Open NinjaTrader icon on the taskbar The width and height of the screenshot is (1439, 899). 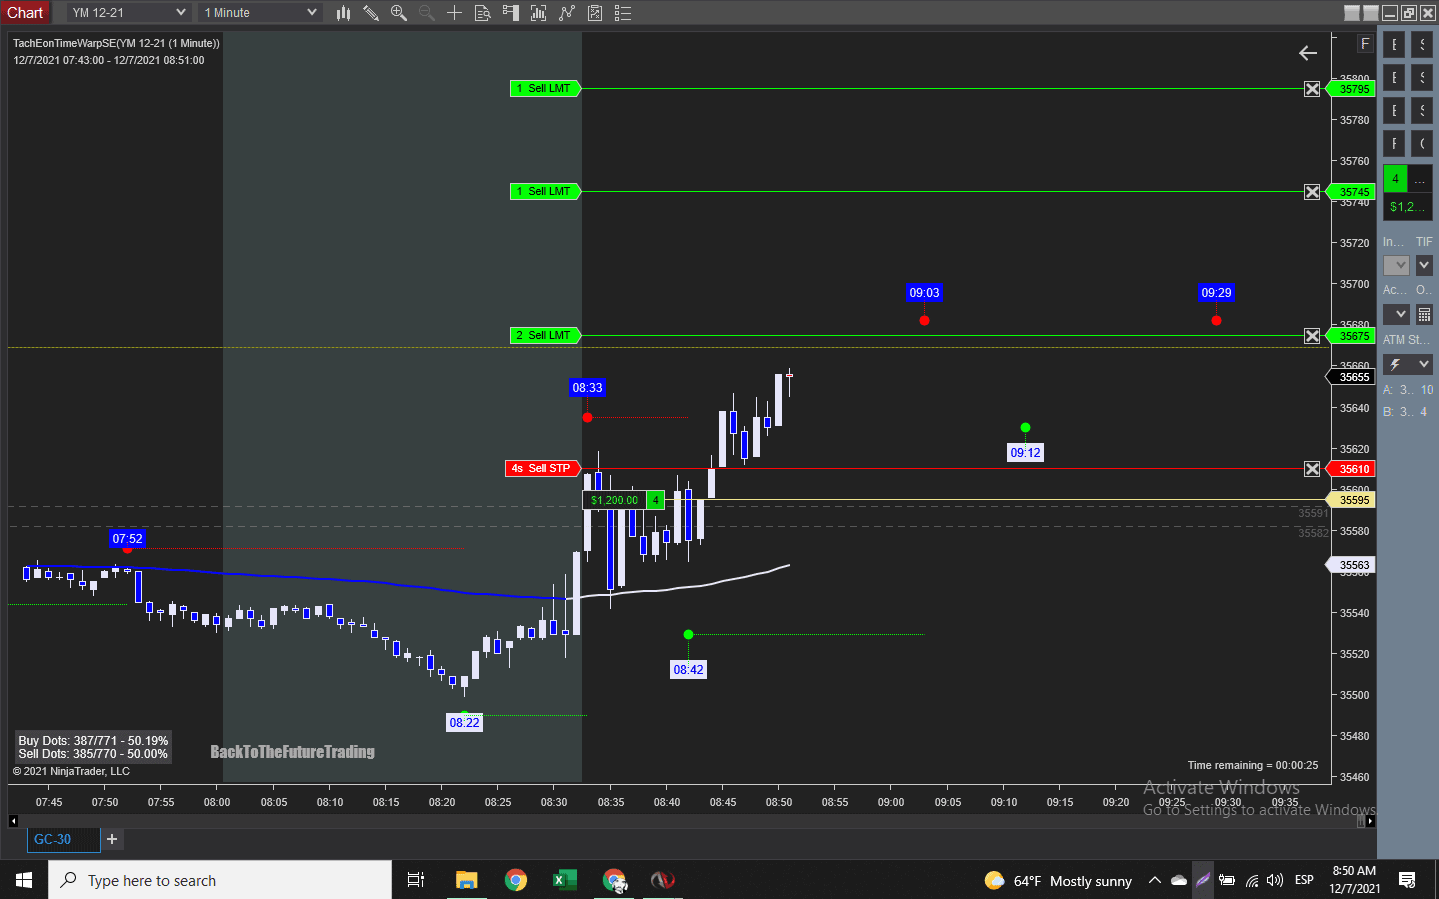(662, 880)
